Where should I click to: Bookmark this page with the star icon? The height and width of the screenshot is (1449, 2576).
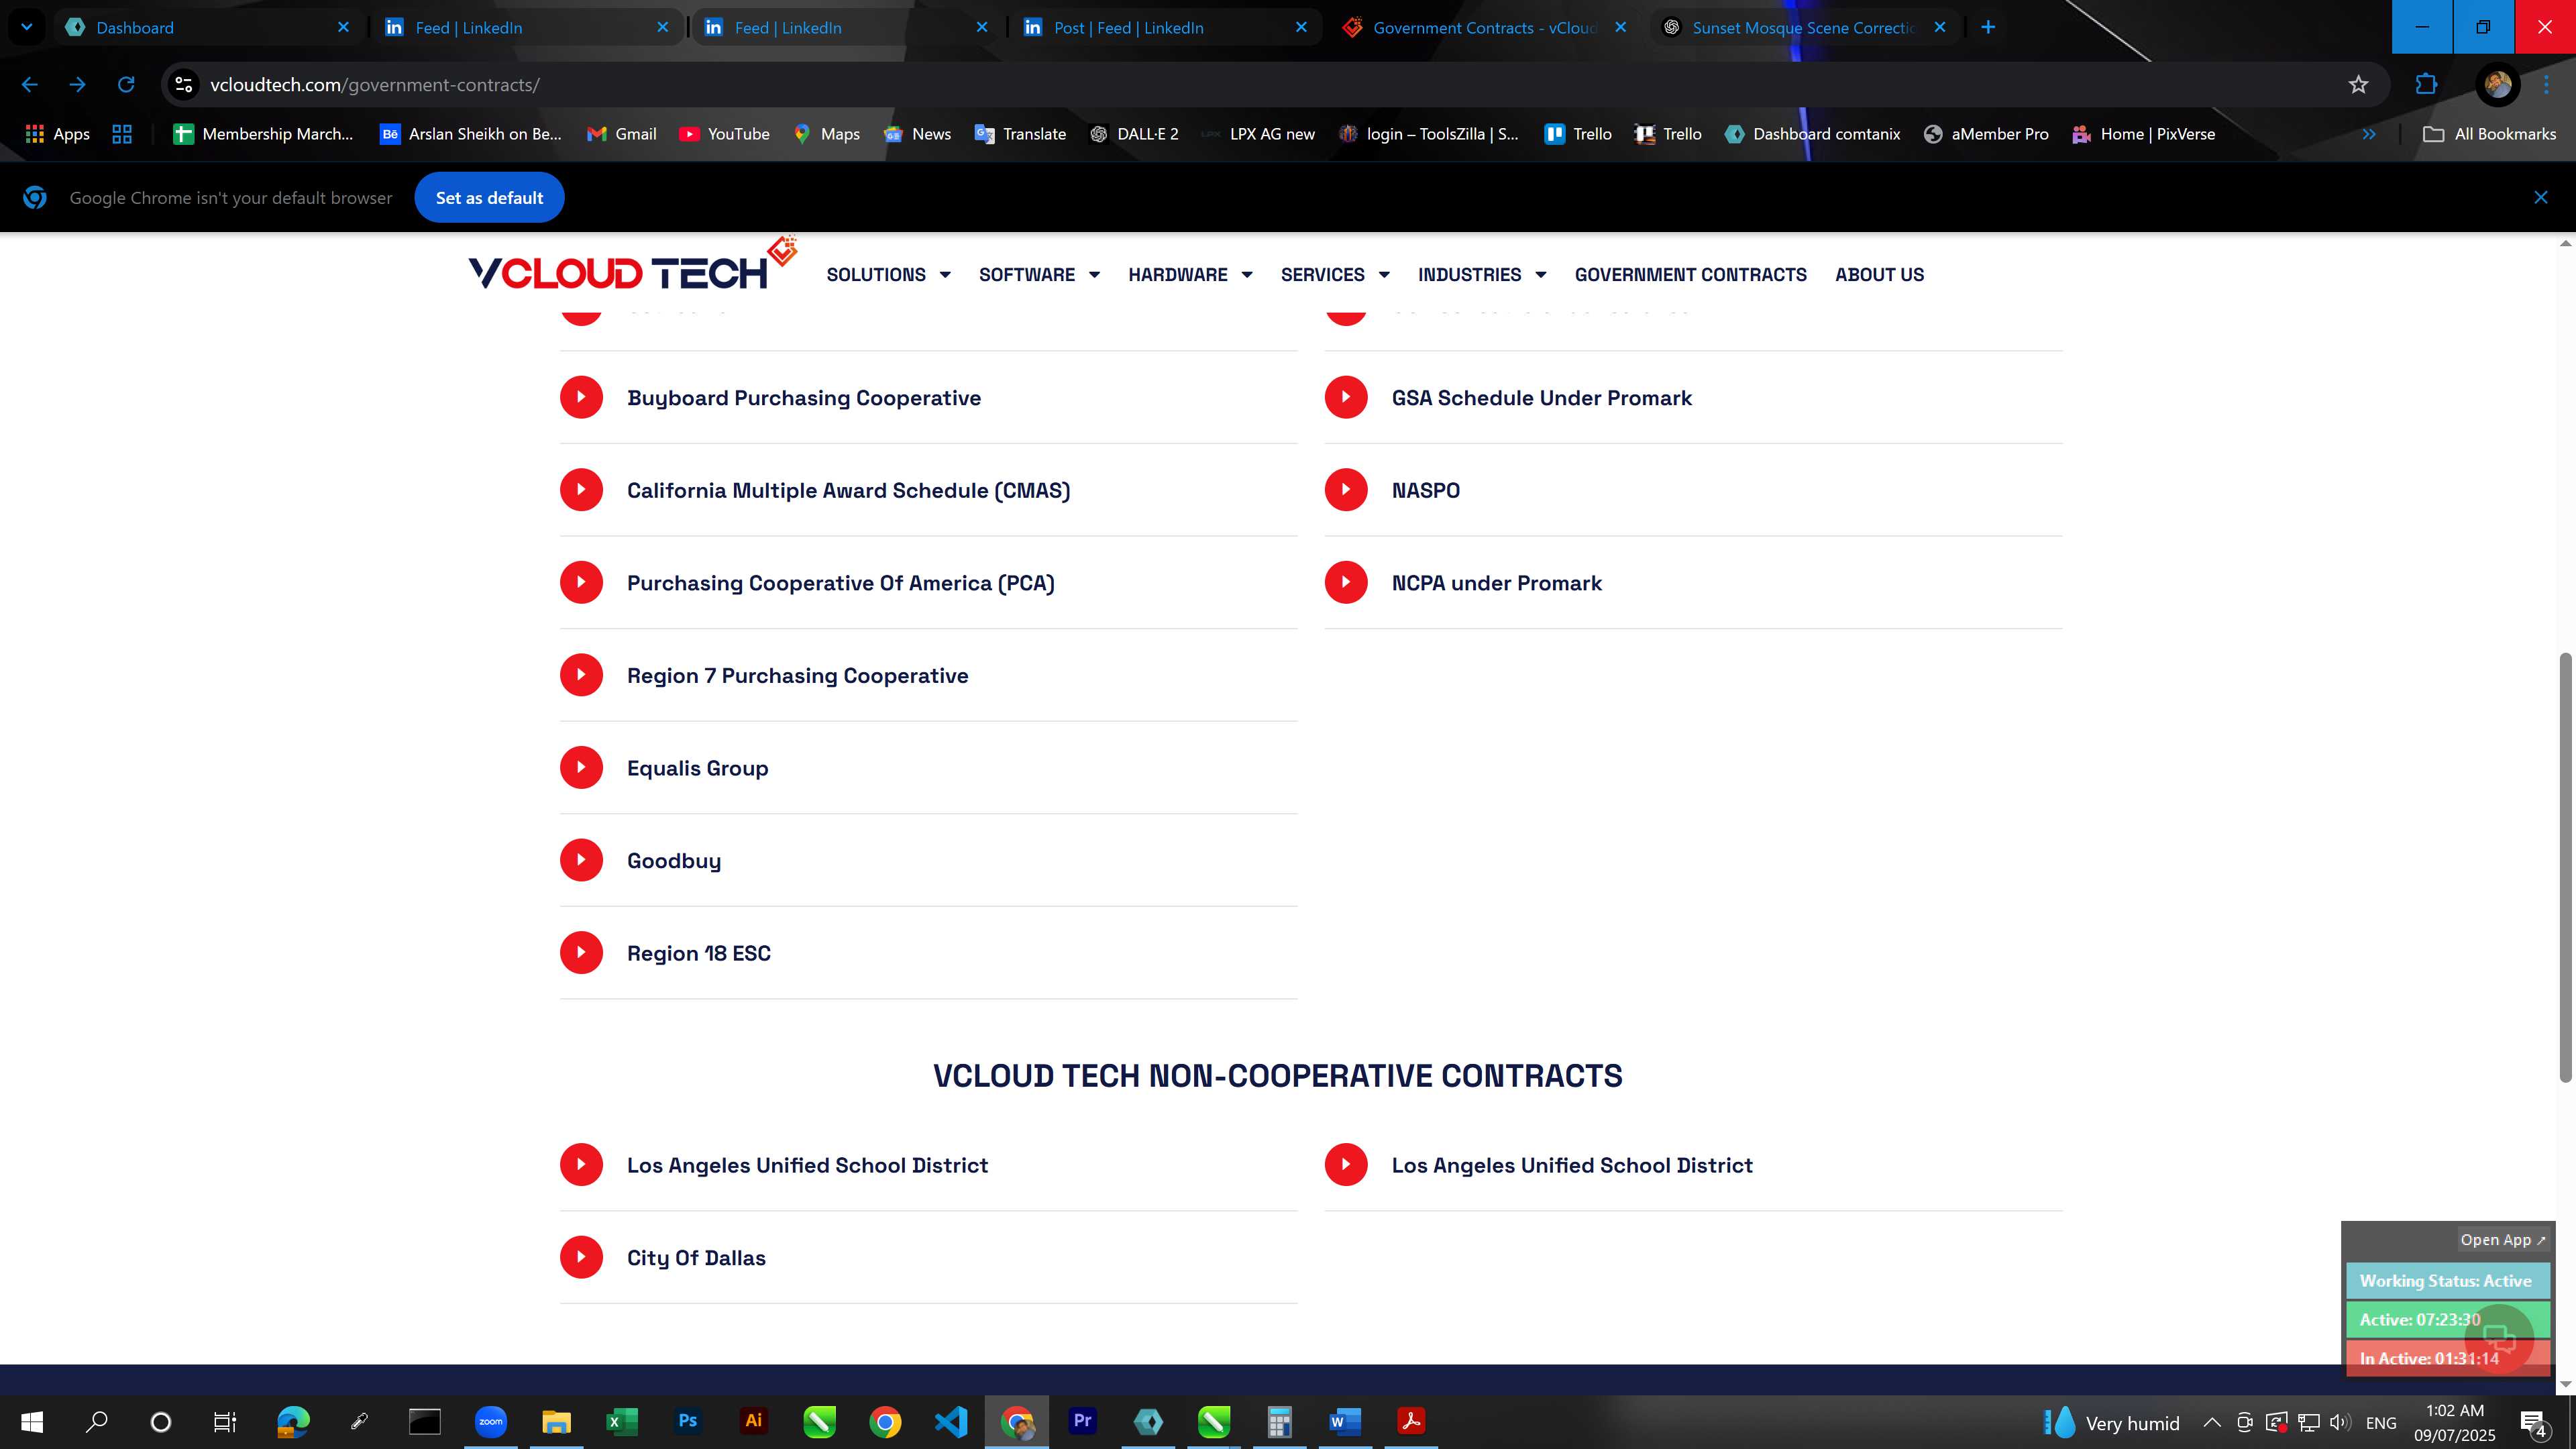coord(2358,85)
